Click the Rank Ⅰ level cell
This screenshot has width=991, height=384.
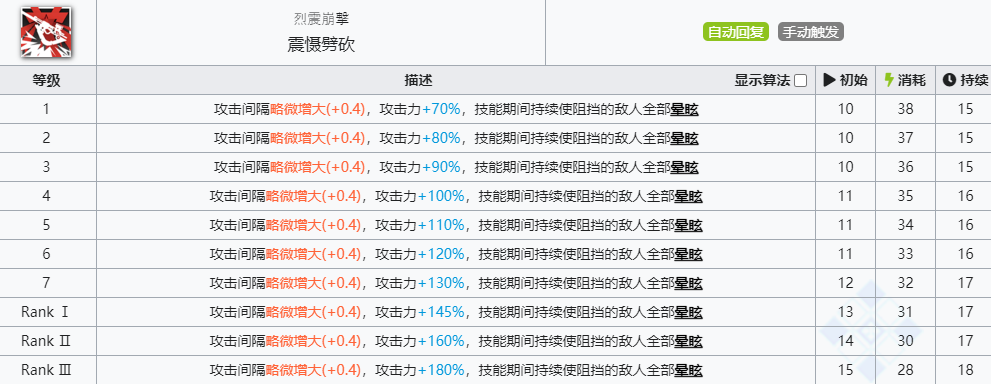pos(48,312)
